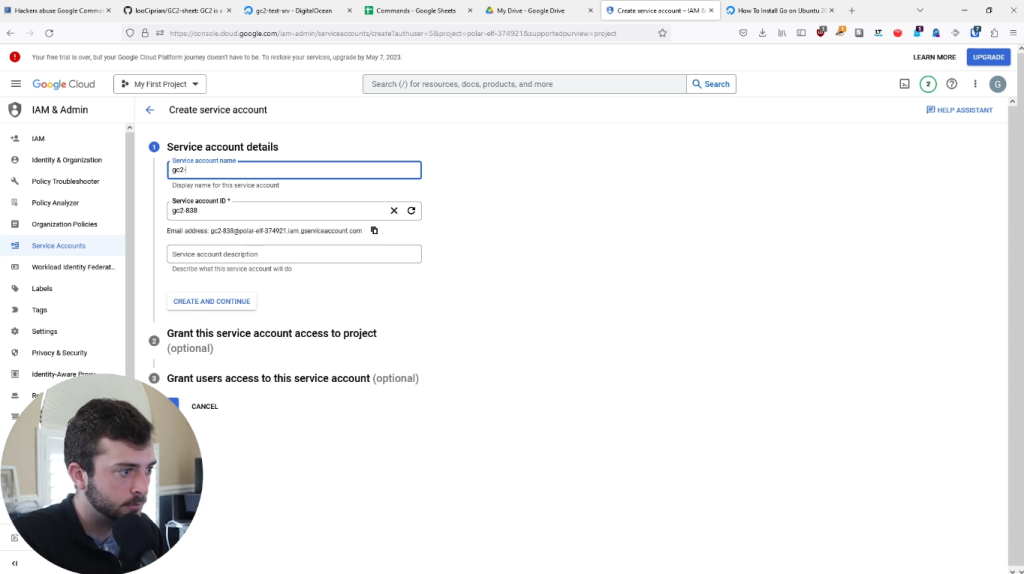
Task: Open Pocket save icon in toolbar
Action: 743,33
